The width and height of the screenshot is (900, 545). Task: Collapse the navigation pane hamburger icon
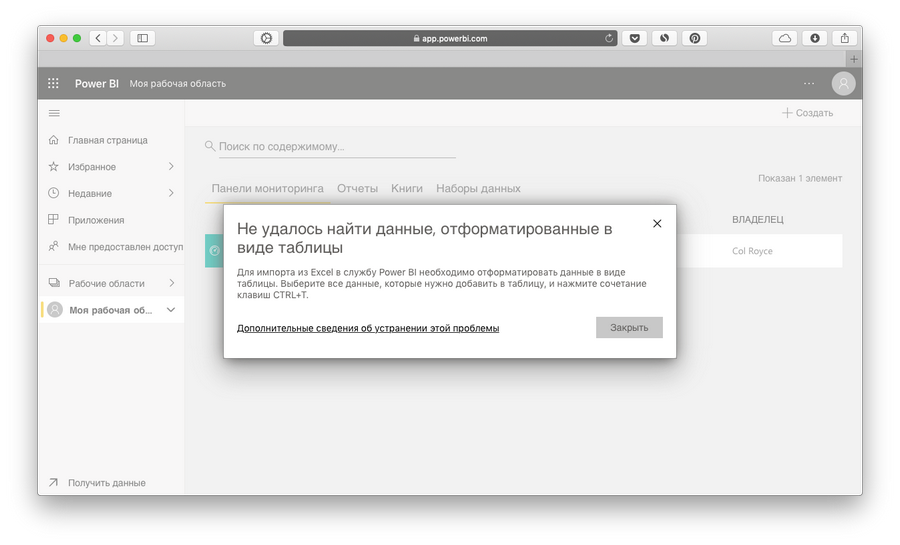54,113
